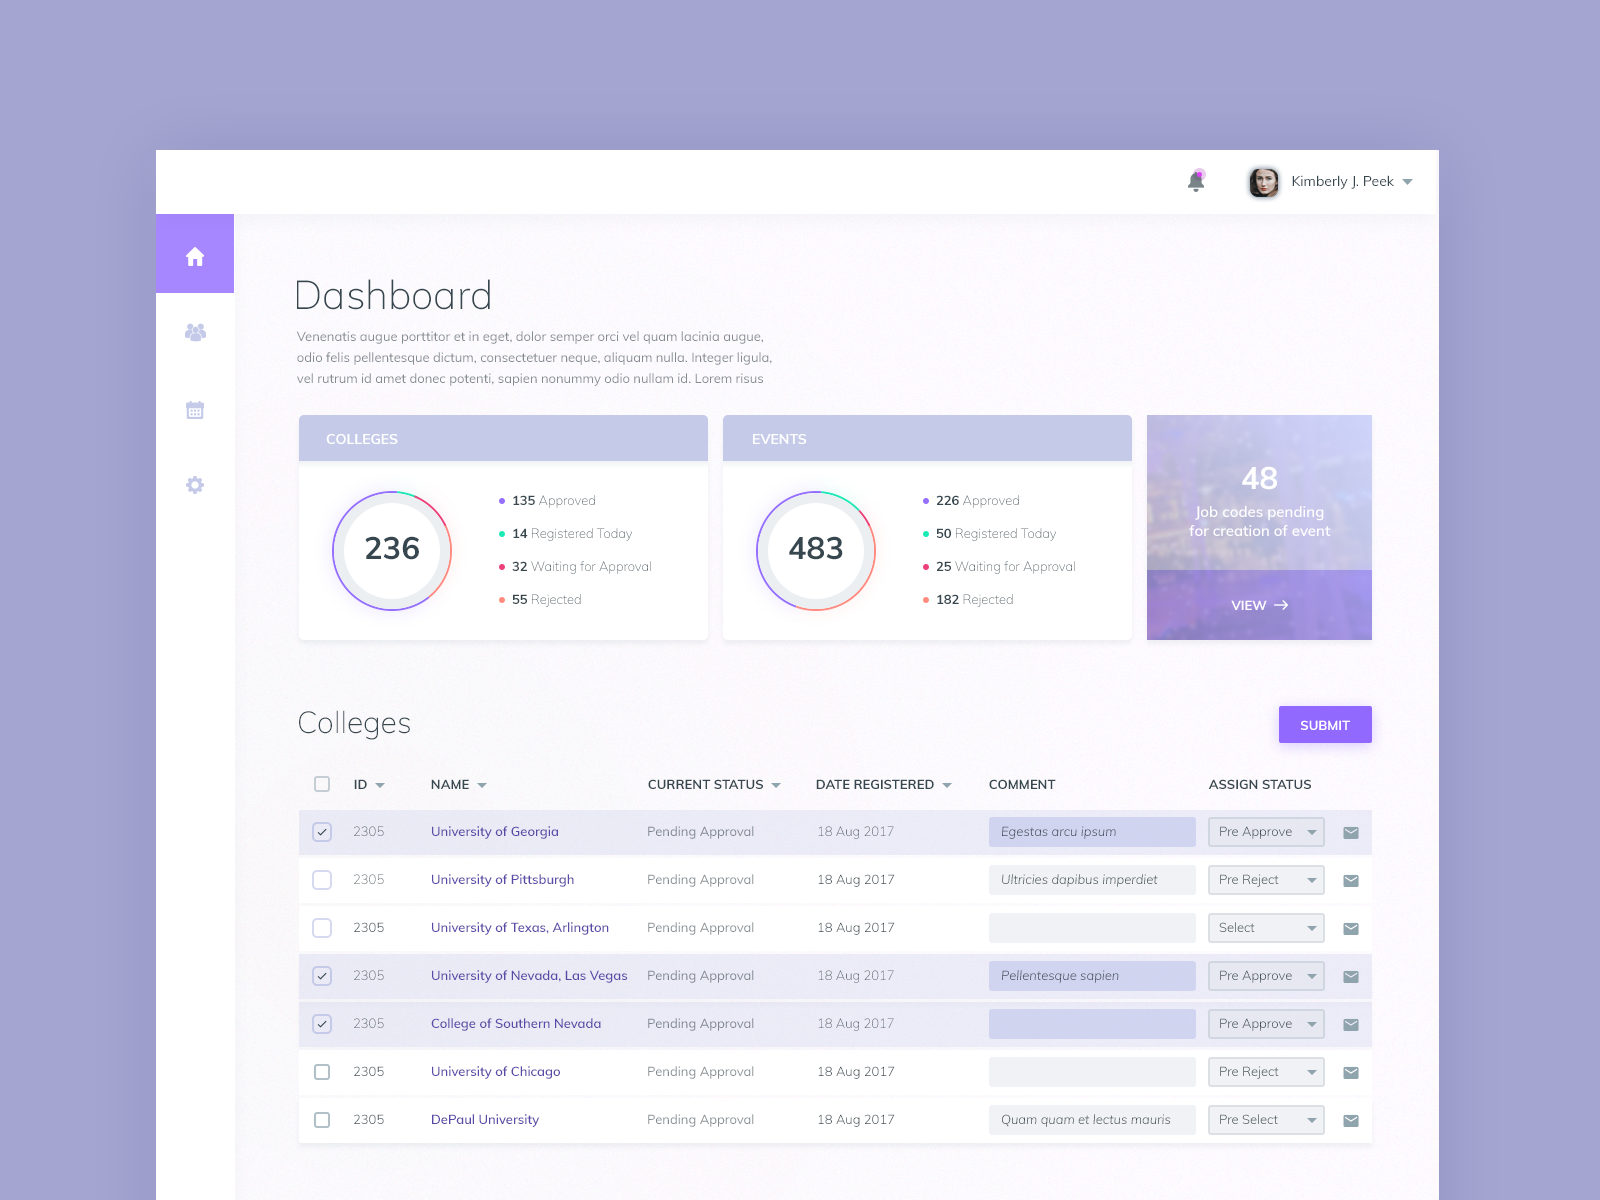The image size is (1600, 1200).
Task: Open the Calendar icon in sidebar
Action: 195,408
